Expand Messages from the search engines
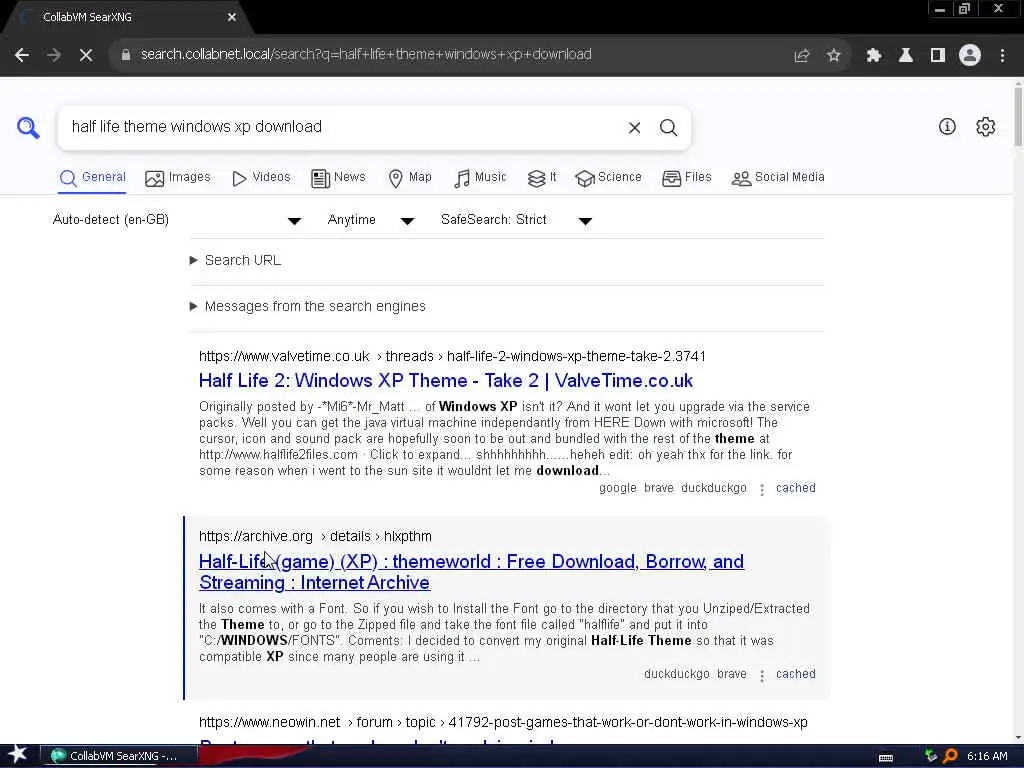Screen dimensions: 1024x768 coord(308,306)
